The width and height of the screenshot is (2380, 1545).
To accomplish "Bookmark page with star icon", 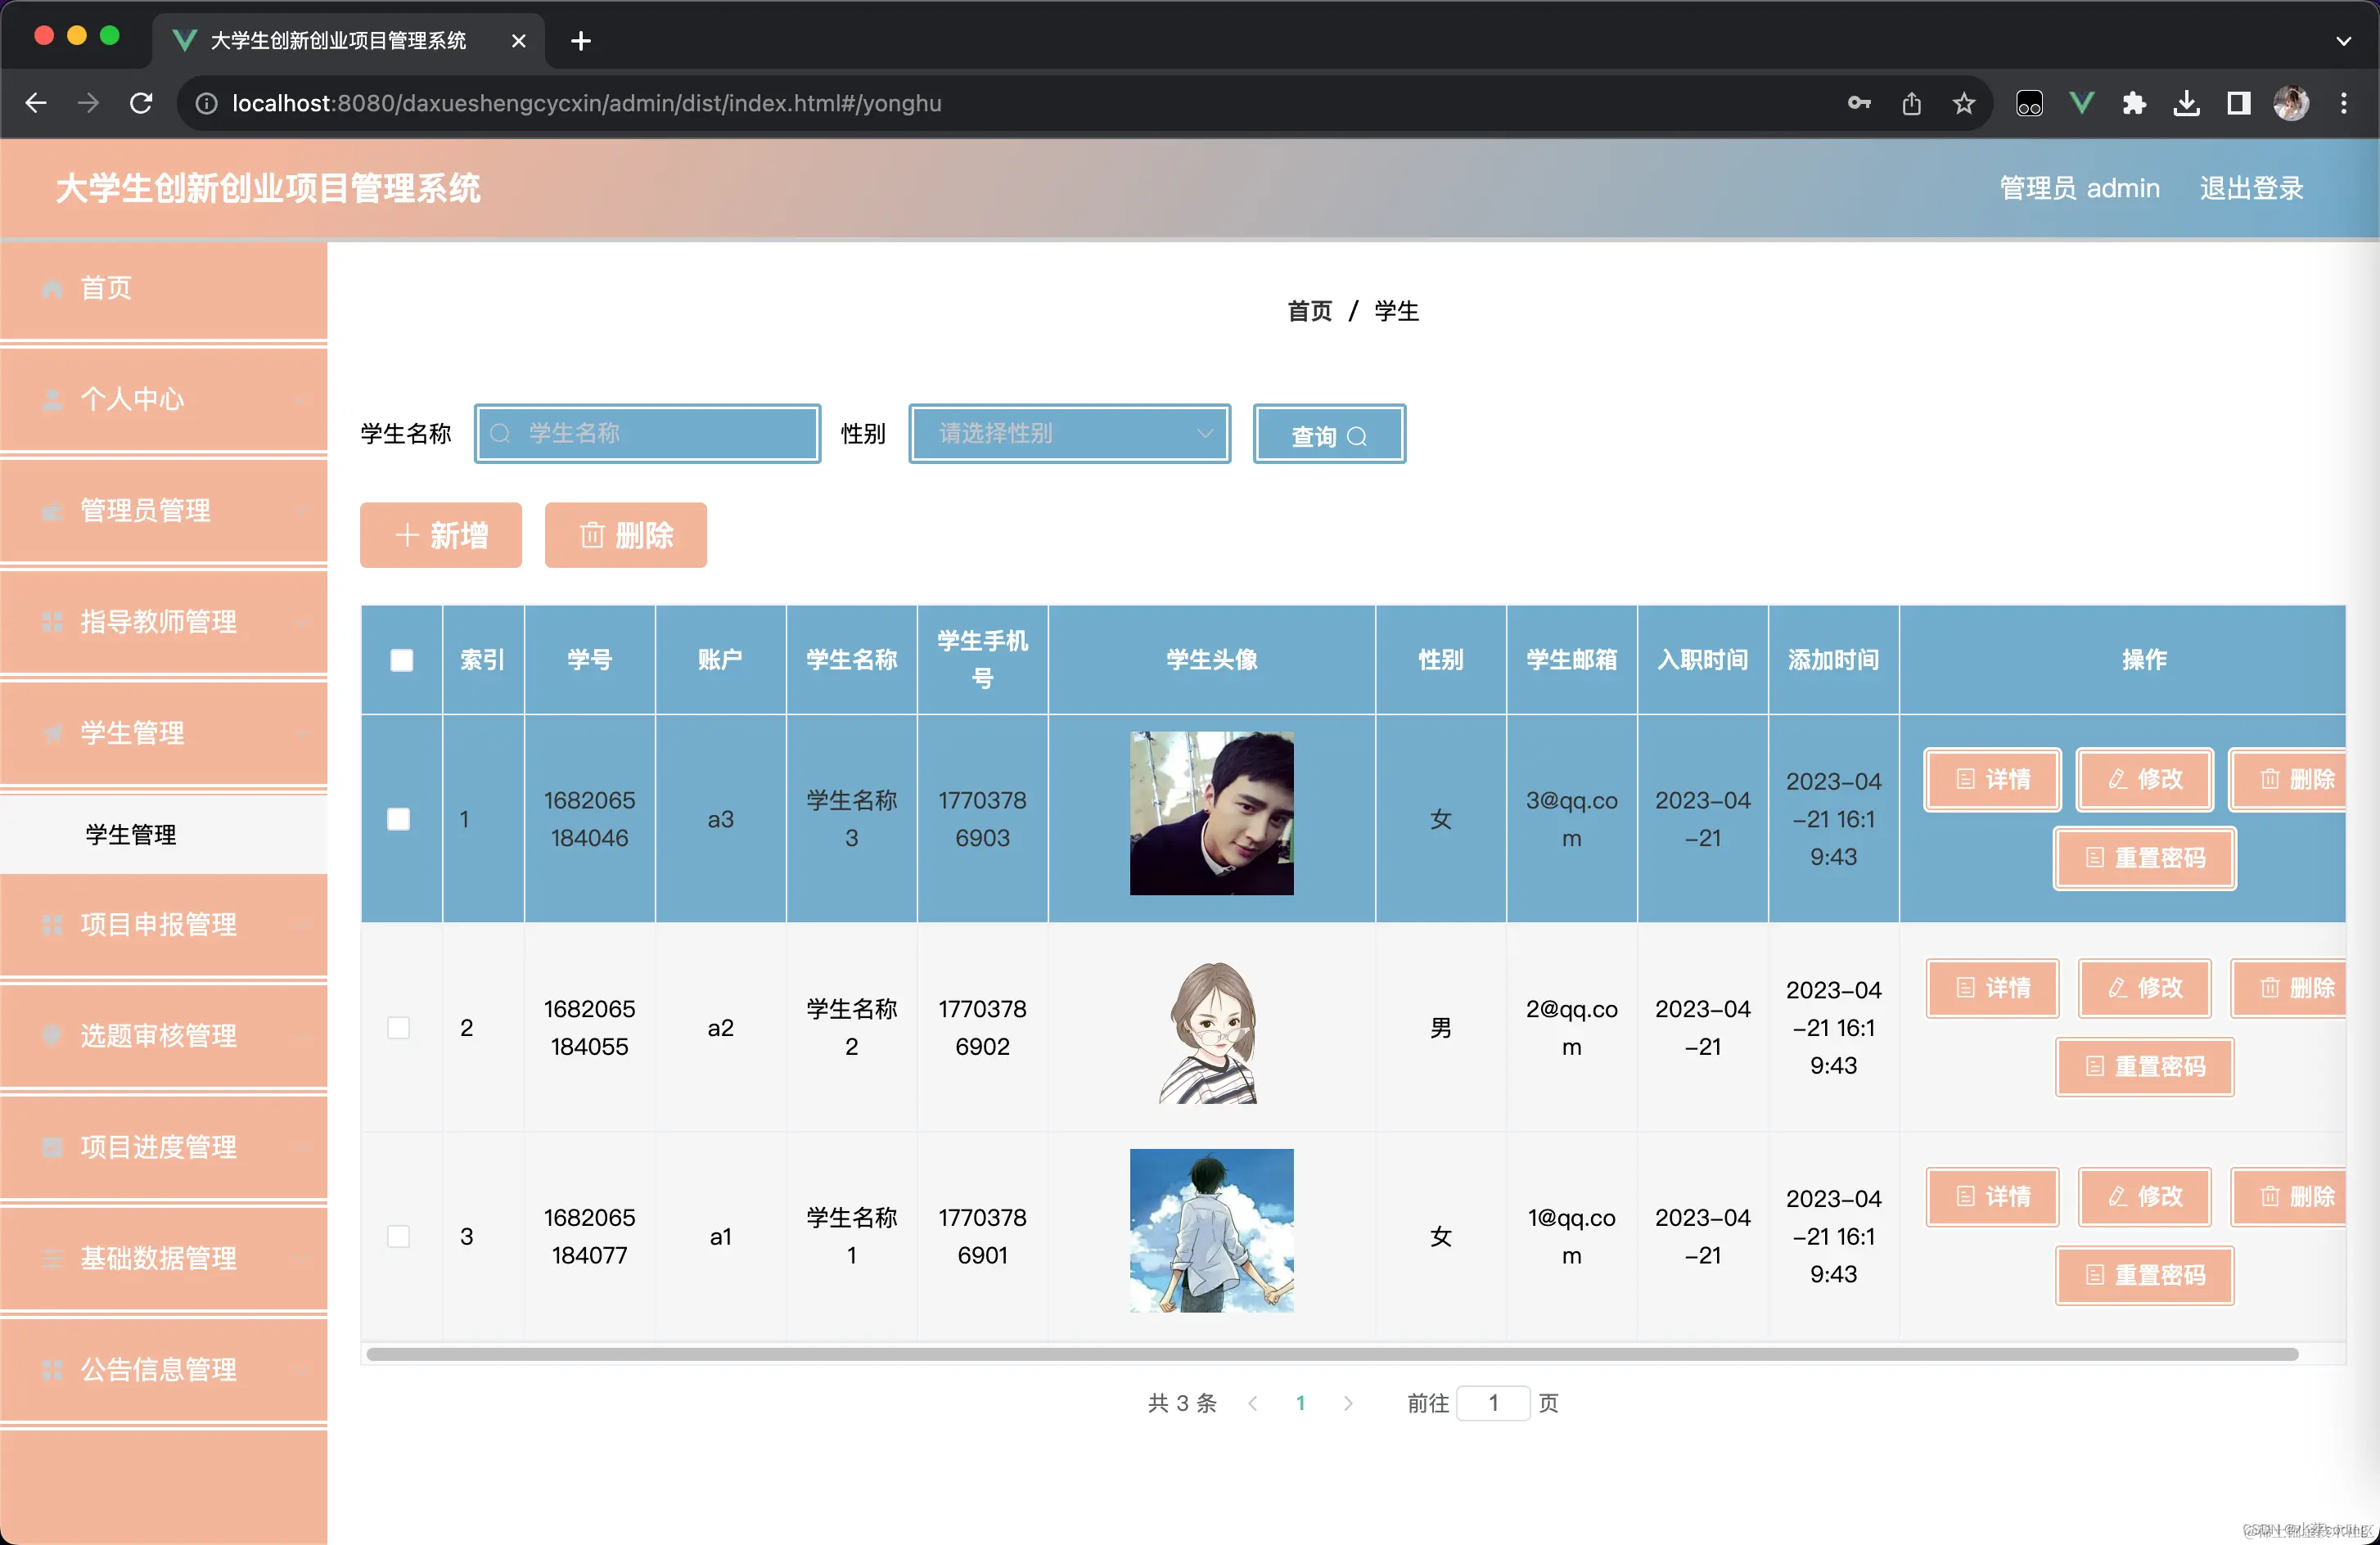I will (1964, 103).
